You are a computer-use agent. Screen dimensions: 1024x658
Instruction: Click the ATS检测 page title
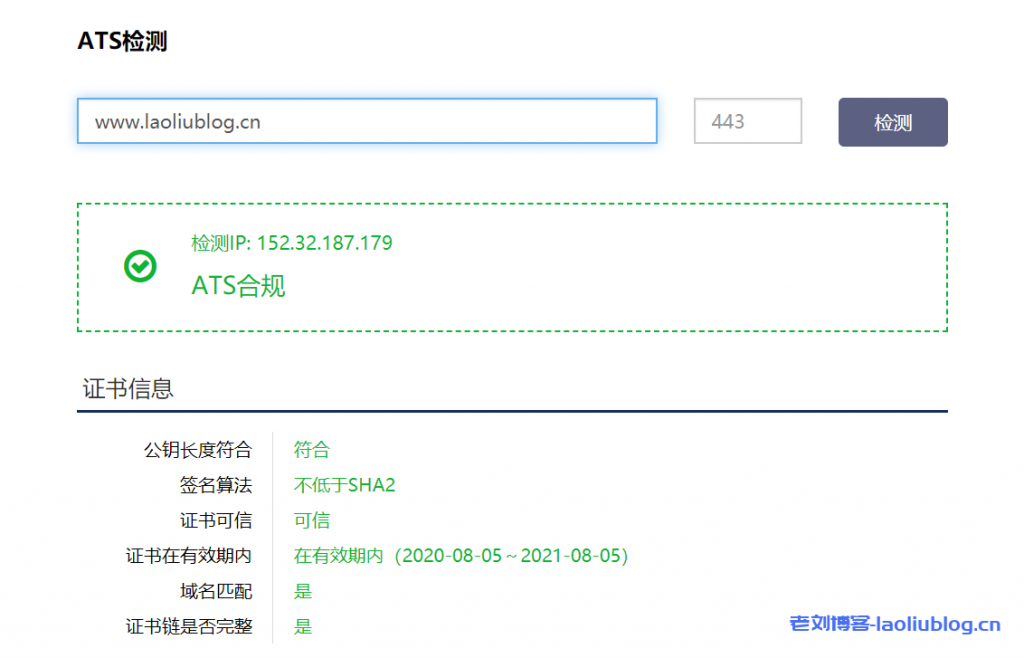click(x=123, y=40)
